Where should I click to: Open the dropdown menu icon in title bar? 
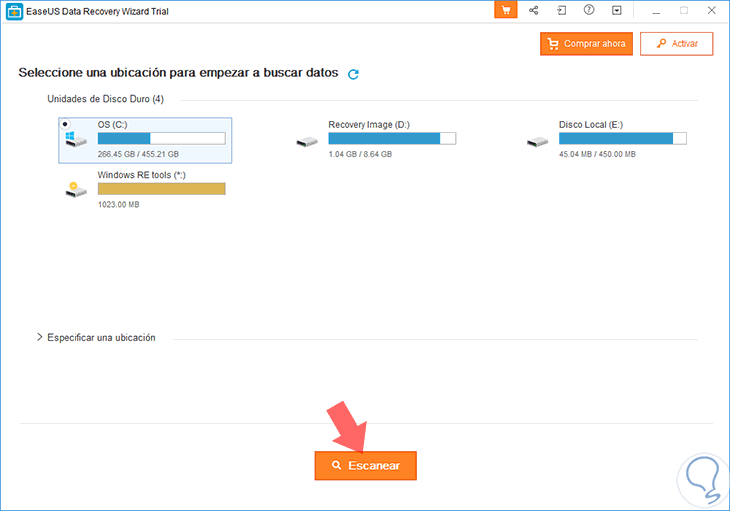point(616,10)
